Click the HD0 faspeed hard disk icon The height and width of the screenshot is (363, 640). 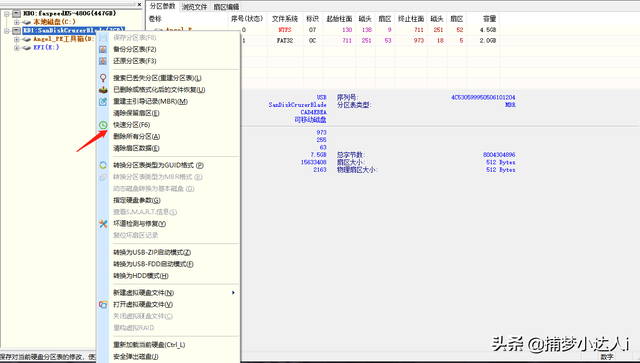tap(16, 13)
